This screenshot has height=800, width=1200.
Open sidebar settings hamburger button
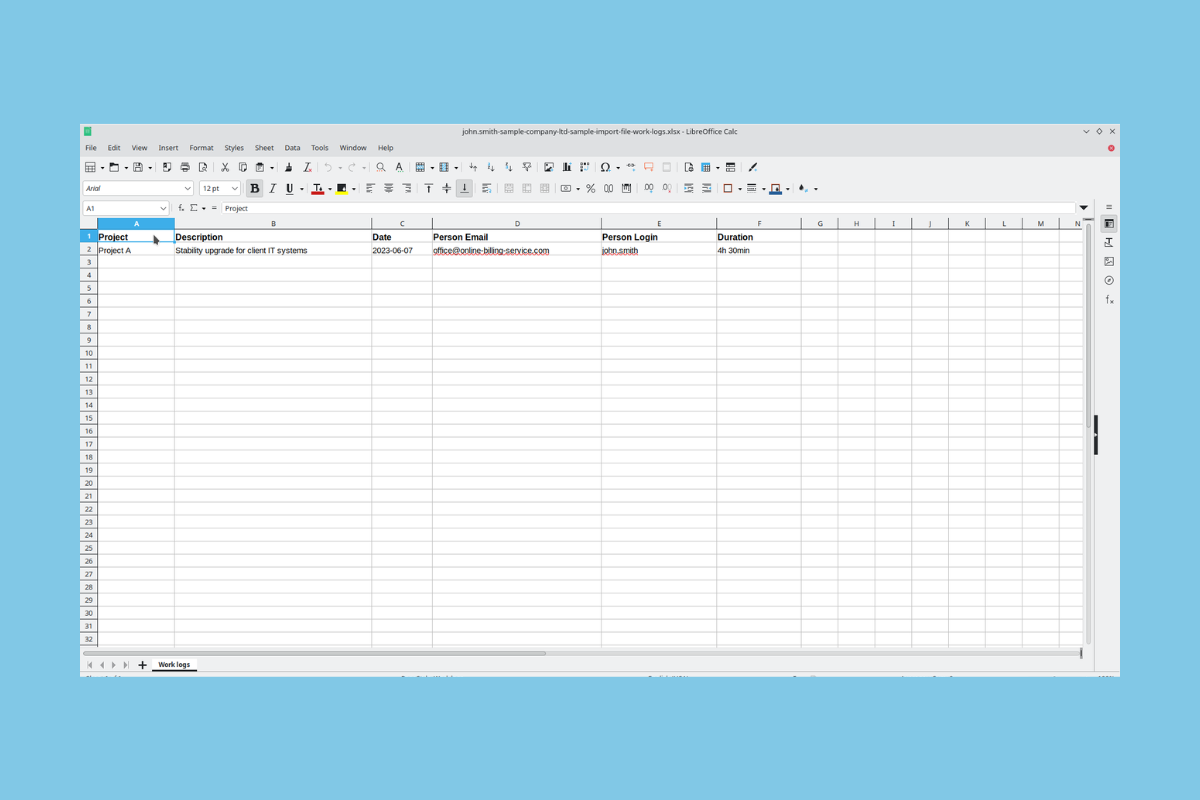point(1109,207)
